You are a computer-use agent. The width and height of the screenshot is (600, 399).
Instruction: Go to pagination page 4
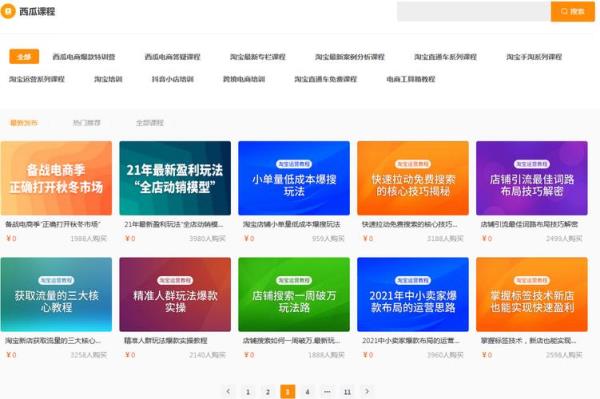tap(307, 392)
